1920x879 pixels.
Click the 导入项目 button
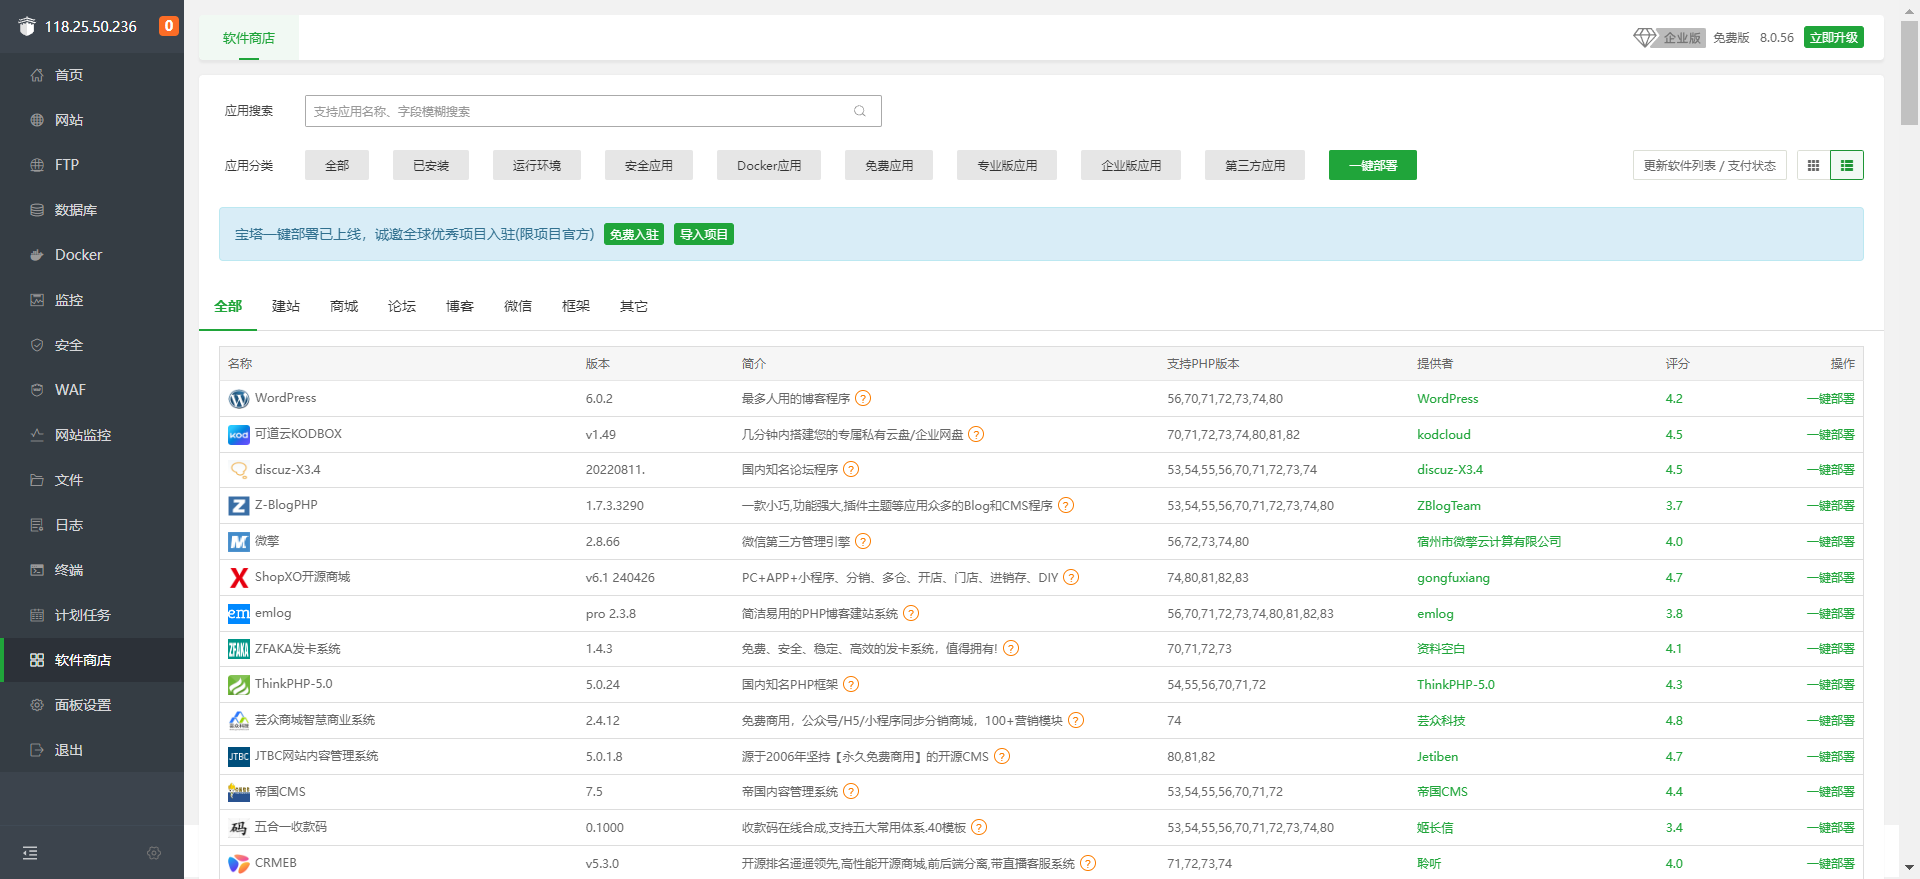tap(704, 234)
